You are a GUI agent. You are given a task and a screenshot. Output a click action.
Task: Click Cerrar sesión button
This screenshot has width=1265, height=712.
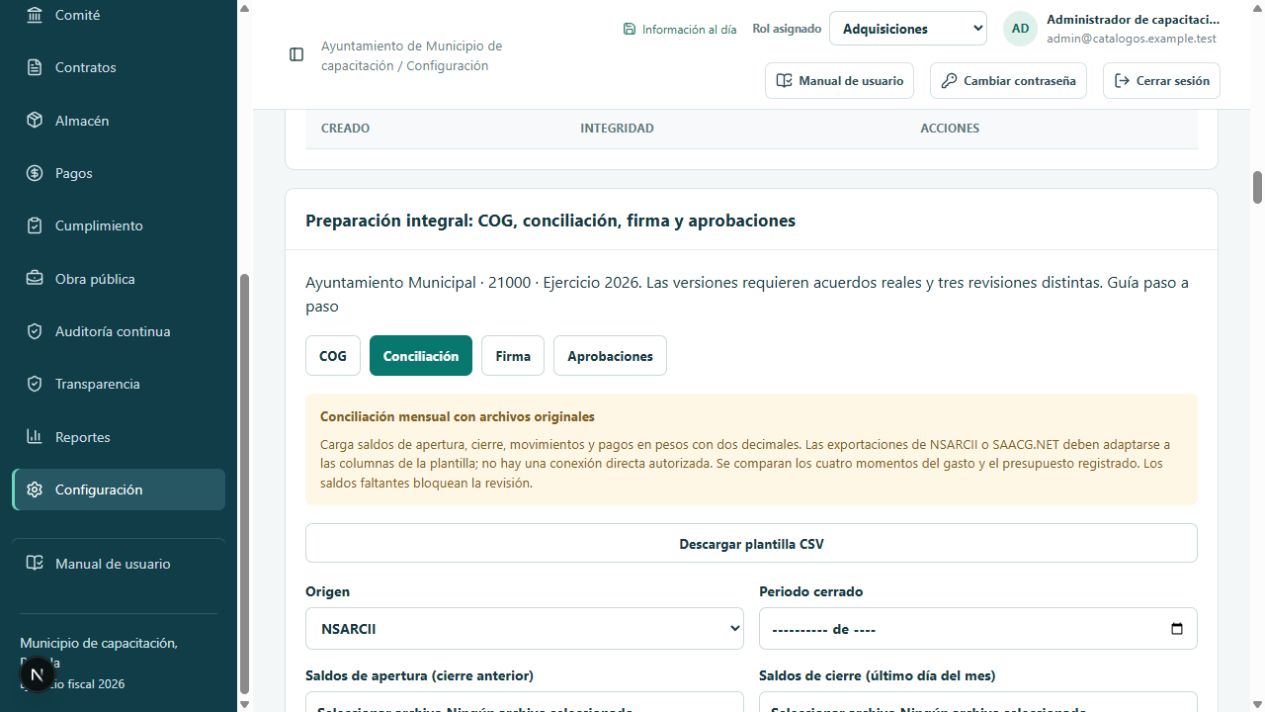(1162, 81)
